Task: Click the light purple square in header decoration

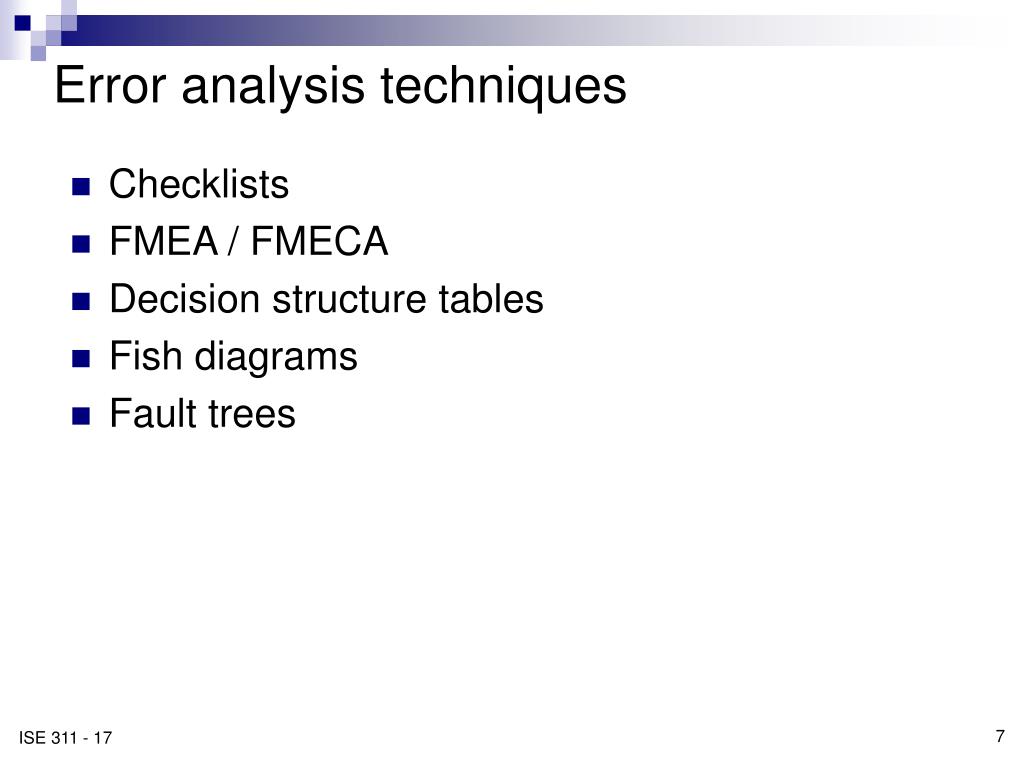Action: [39, 53]
